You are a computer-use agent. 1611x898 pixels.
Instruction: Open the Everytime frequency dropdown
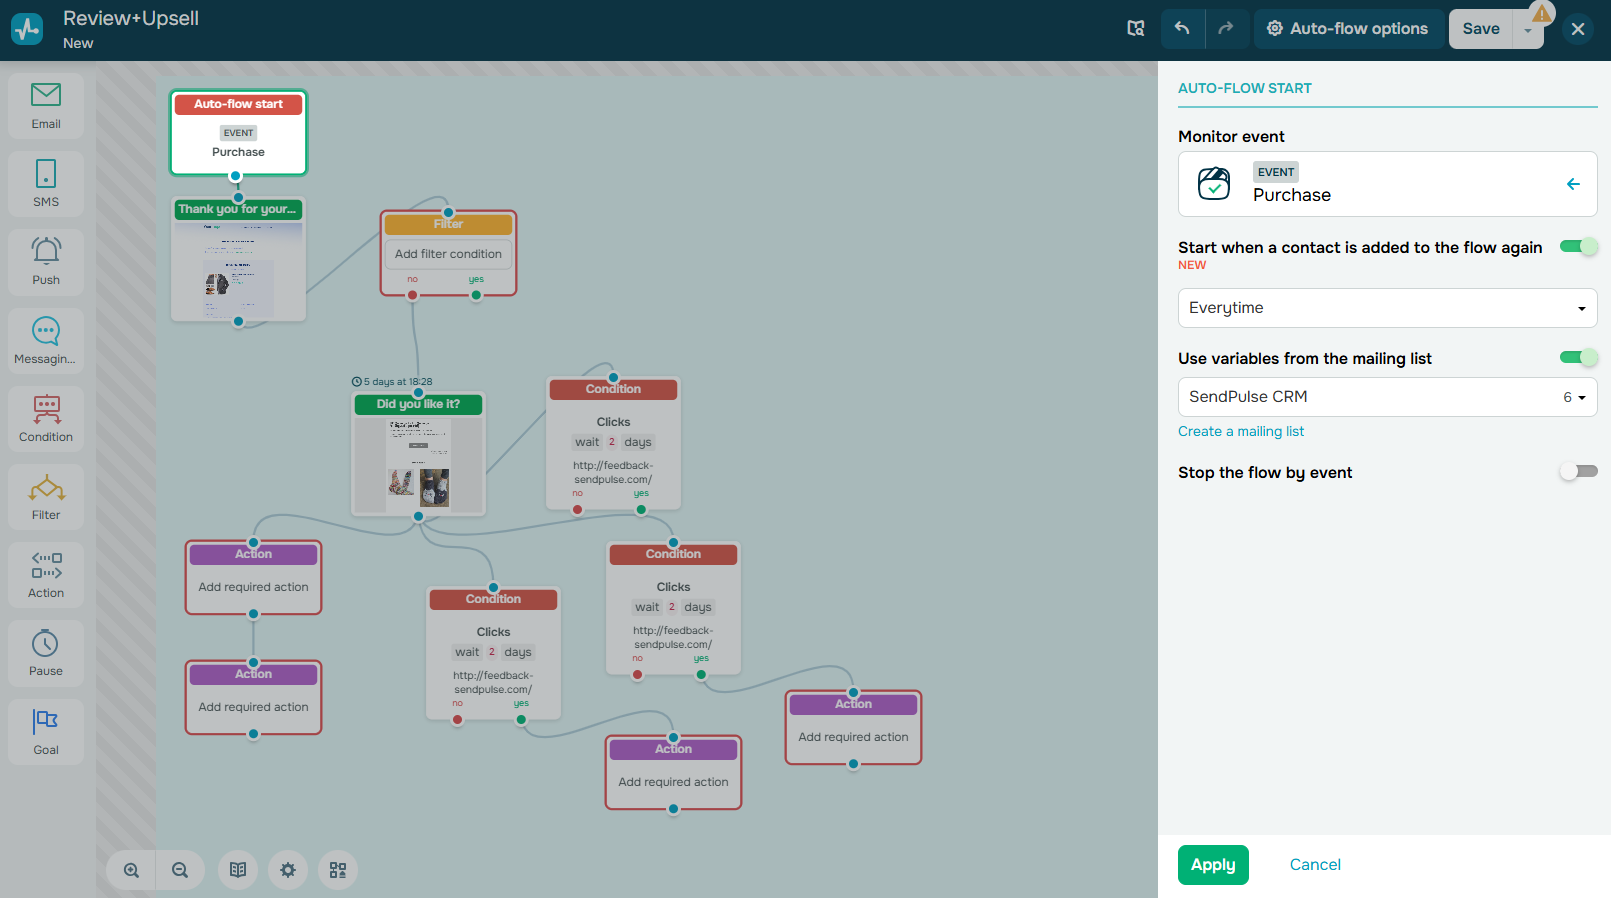coord(1387,308)
